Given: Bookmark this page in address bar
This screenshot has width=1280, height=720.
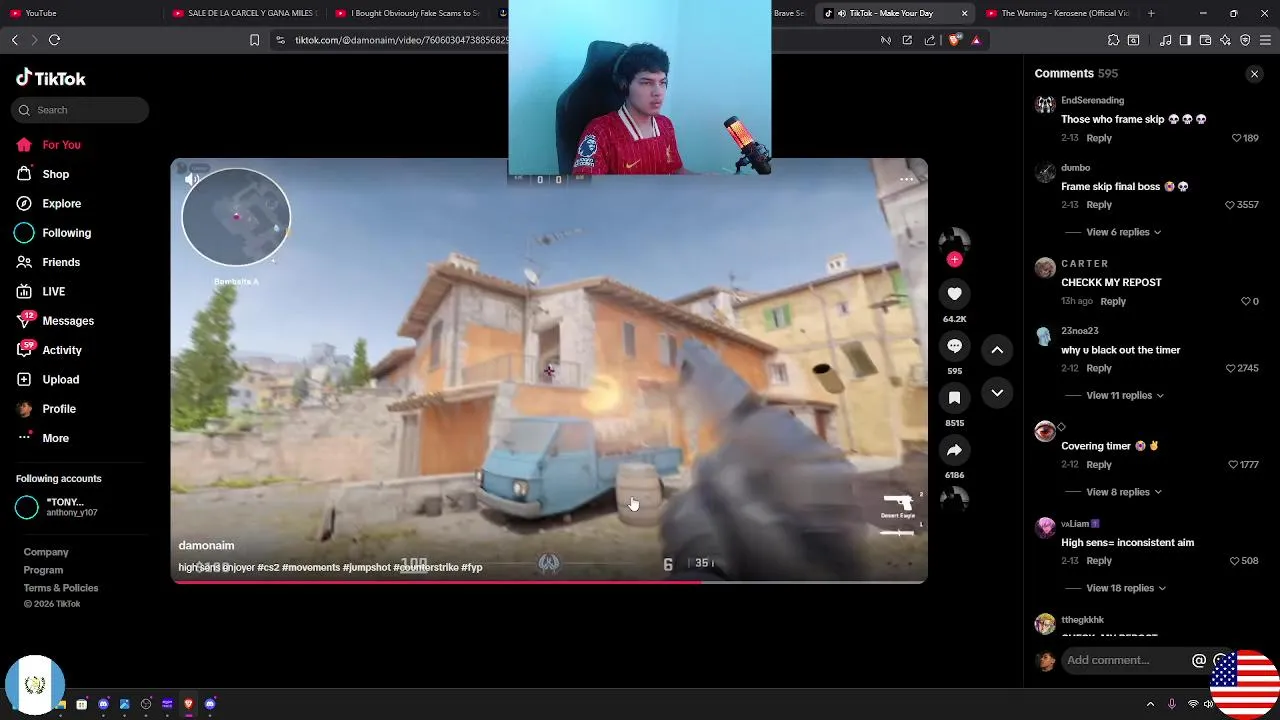Looking at the screenshot, I should point(254,40).
